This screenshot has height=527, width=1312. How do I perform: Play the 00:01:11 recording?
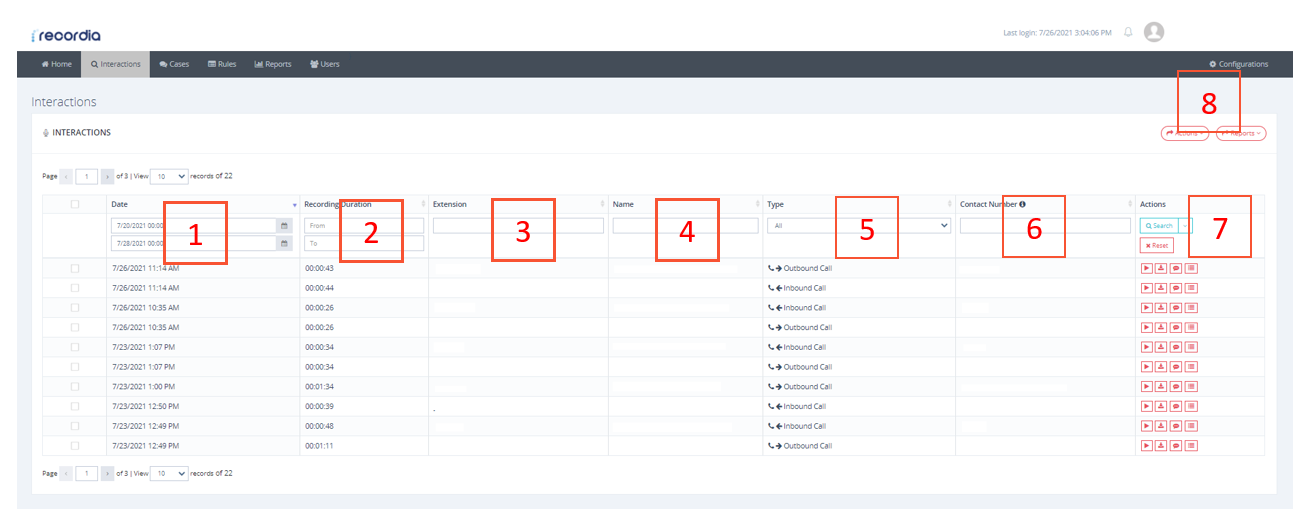pos(1146,445)
